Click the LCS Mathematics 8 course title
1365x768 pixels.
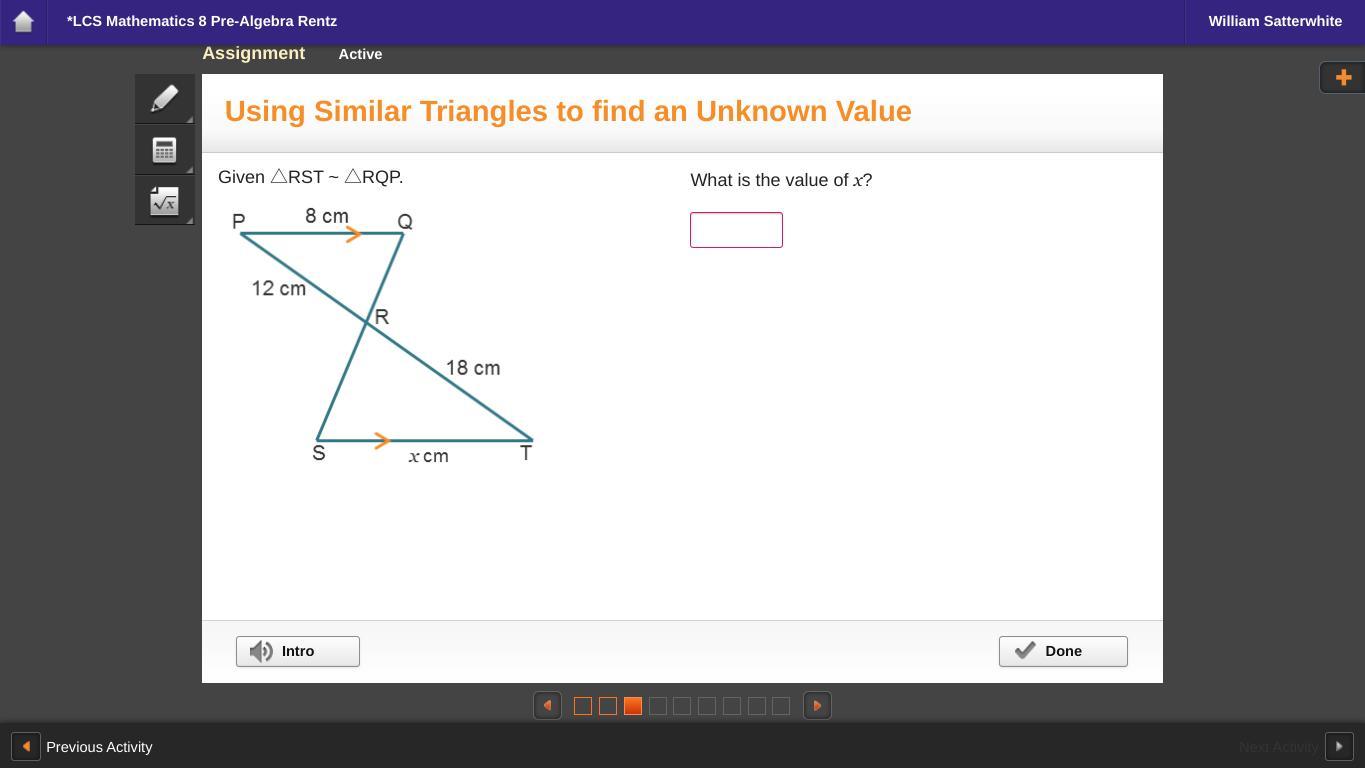point(202,21)
